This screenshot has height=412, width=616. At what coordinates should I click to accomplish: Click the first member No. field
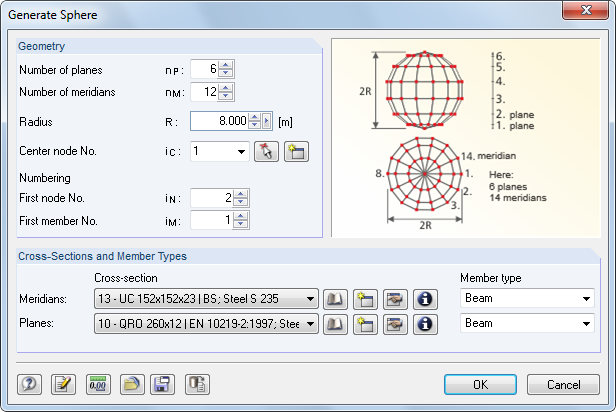(x=212, y=220)
